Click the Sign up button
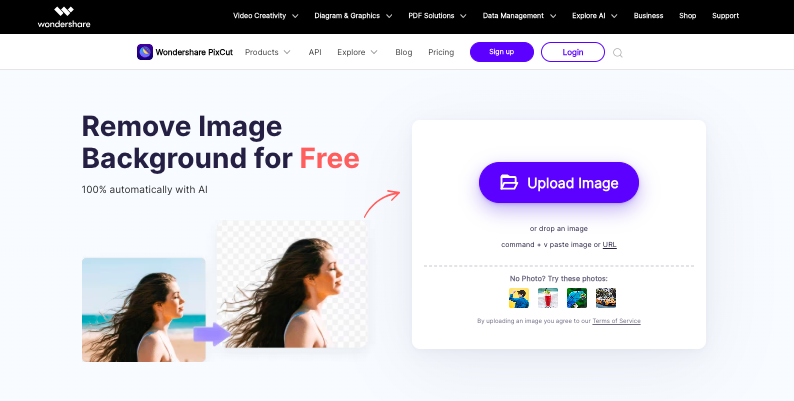The height and width of the screenshot is (401, 794). (502, 52)
